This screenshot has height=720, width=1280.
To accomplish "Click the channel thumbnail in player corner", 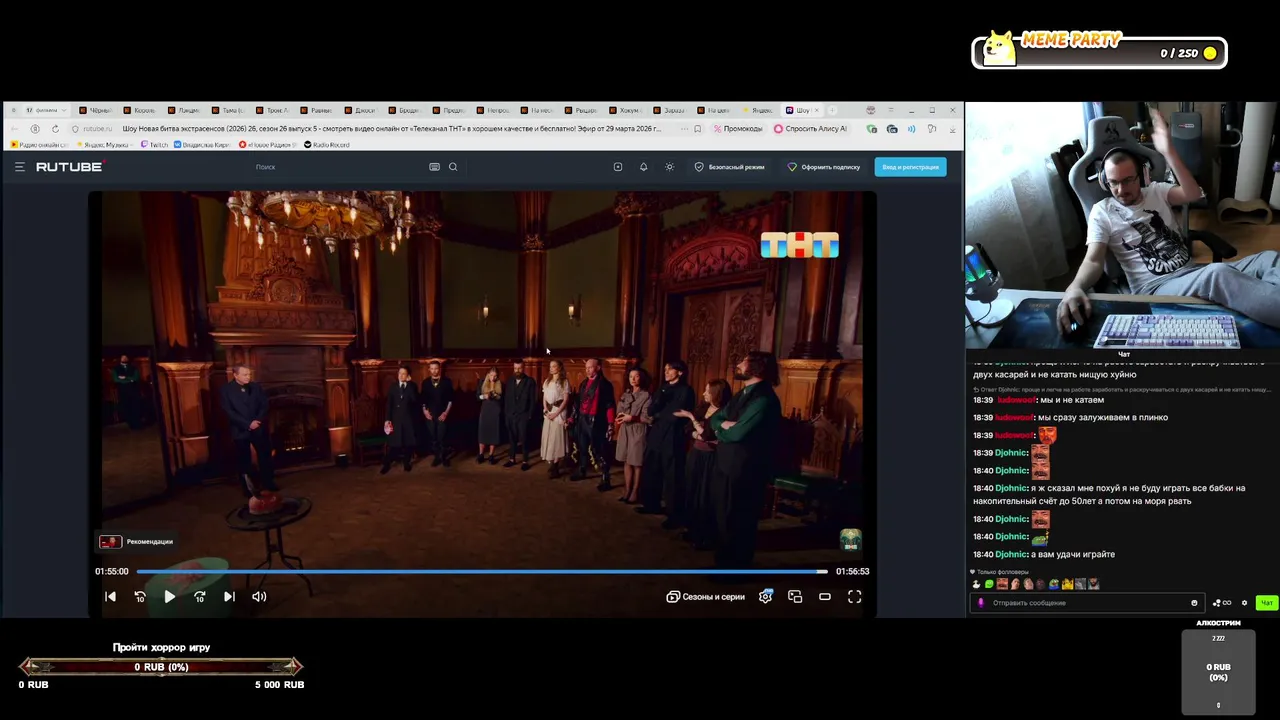I will coord(850,540).
